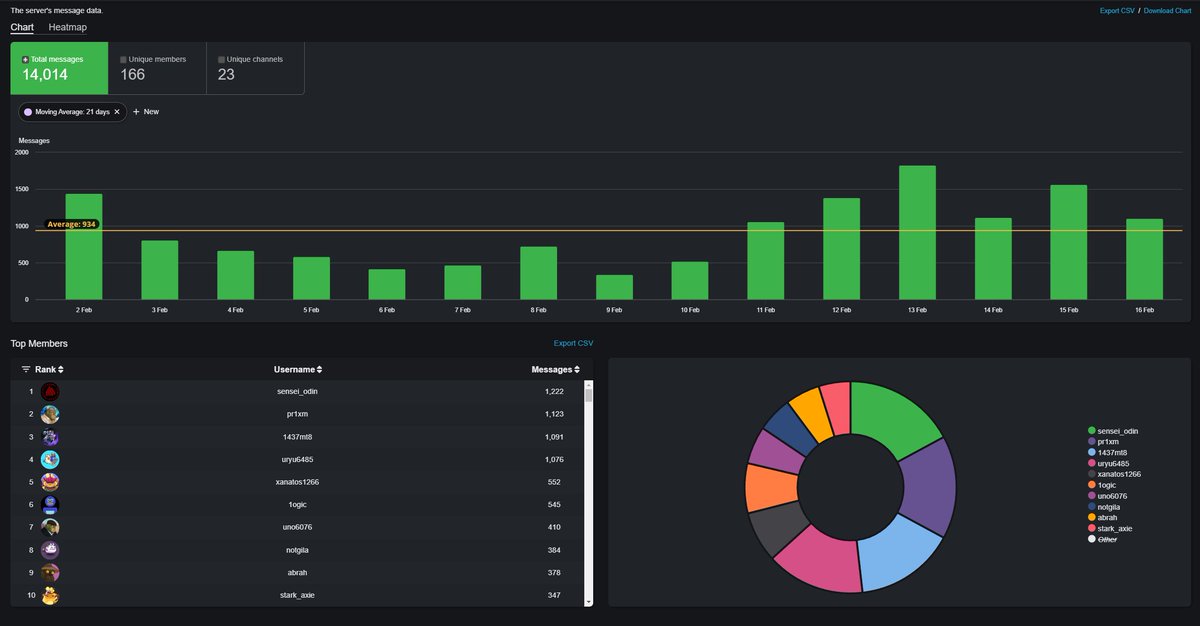Click stark_axie's avatar at rank 10
Screen dimensions: 1200x626
(x=49, y=594)
